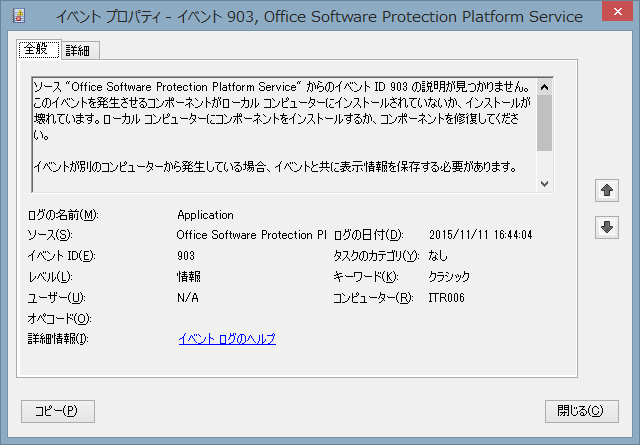Click the タスクのカテゴリ(Y): label

click(376, 256)
